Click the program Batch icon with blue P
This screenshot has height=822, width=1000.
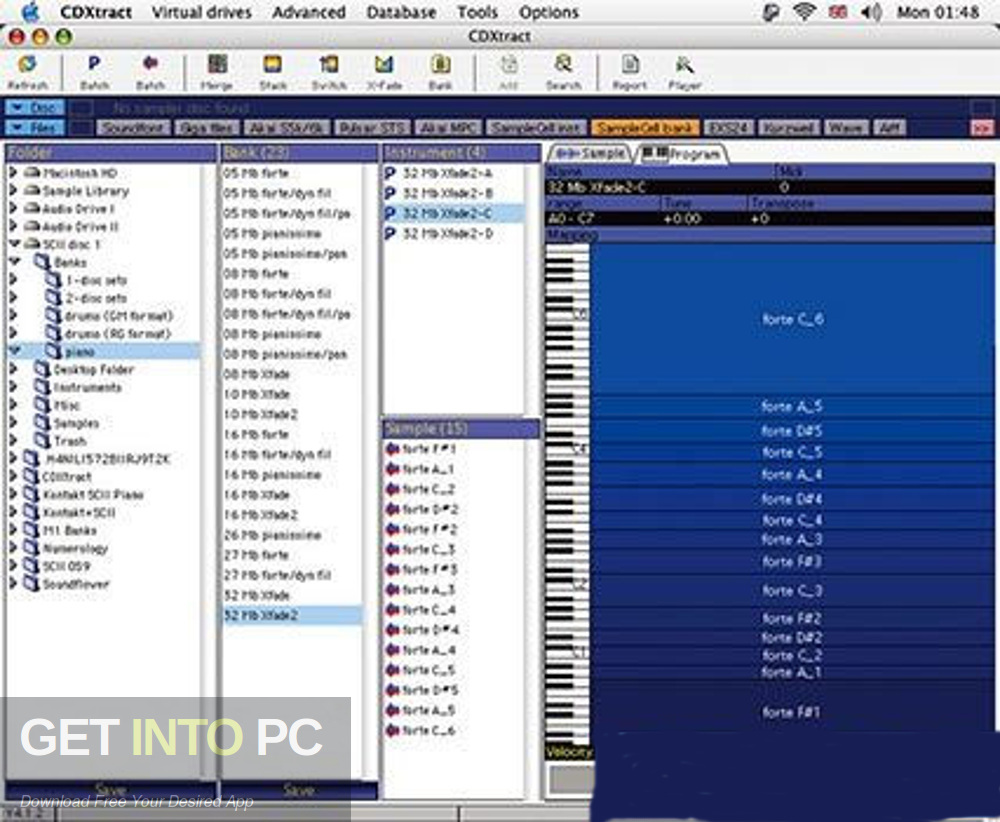94,64
